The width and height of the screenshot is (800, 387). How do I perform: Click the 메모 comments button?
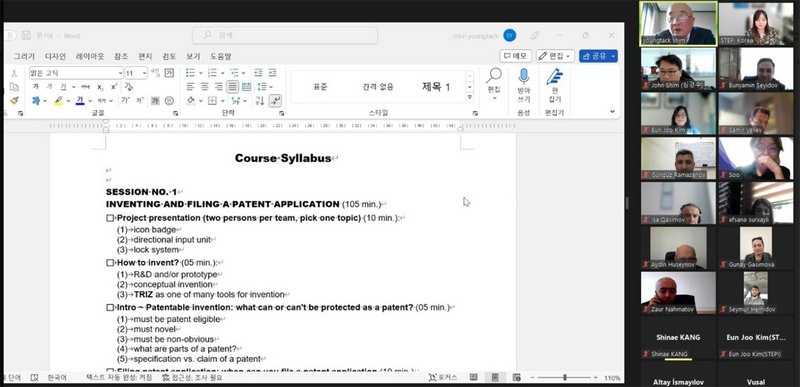pos(516,56)
